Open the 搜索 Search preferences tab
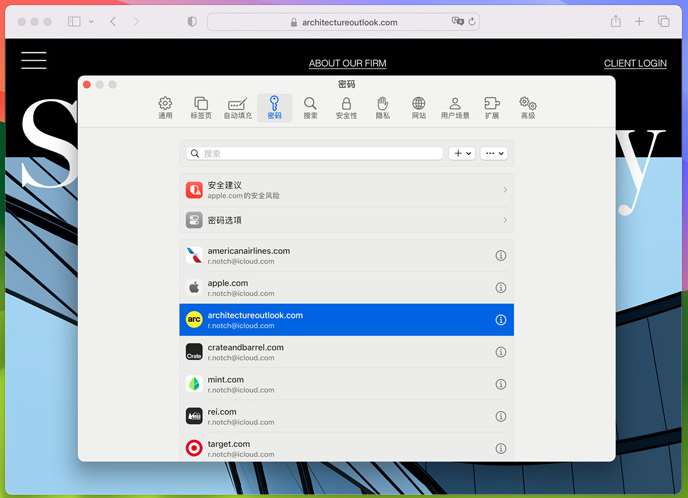688x498 pixels. pos(310,108)
